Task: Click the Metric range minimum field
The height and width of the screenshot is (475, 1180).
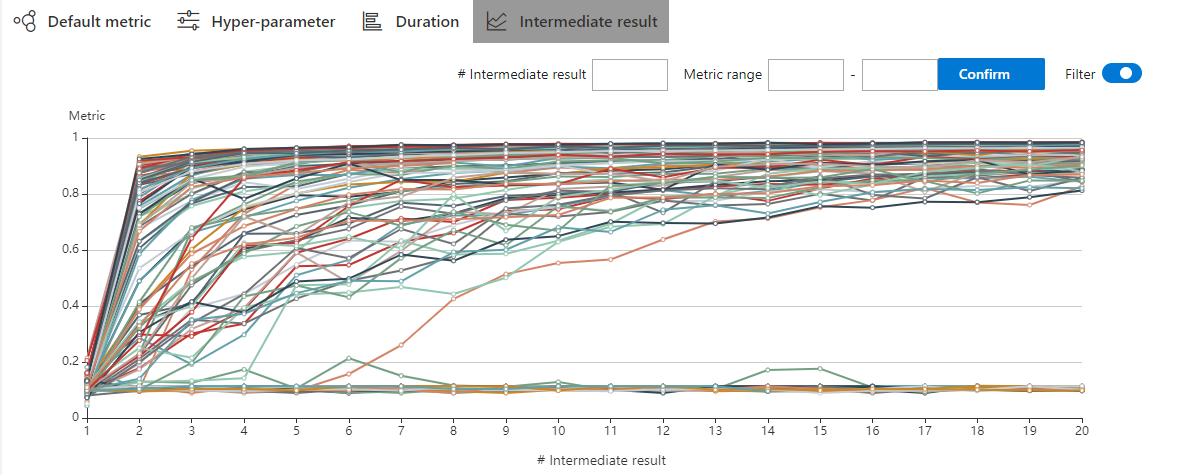Action: pos(806,75)
